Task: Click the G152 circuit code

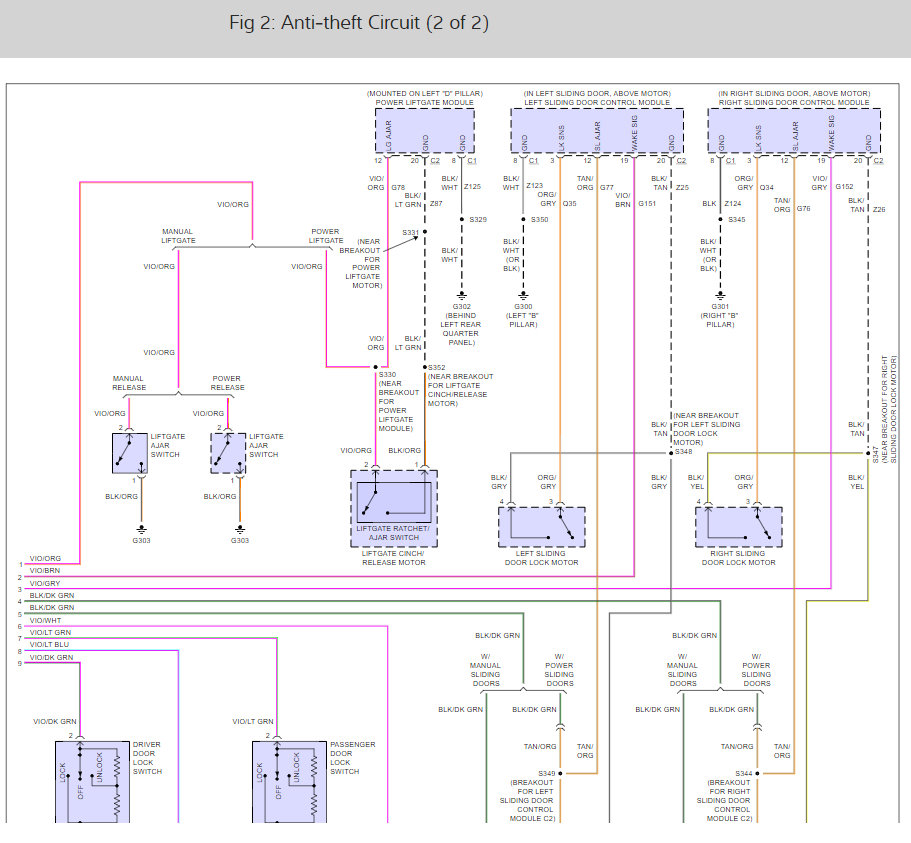Action: [x=844, y=186]
